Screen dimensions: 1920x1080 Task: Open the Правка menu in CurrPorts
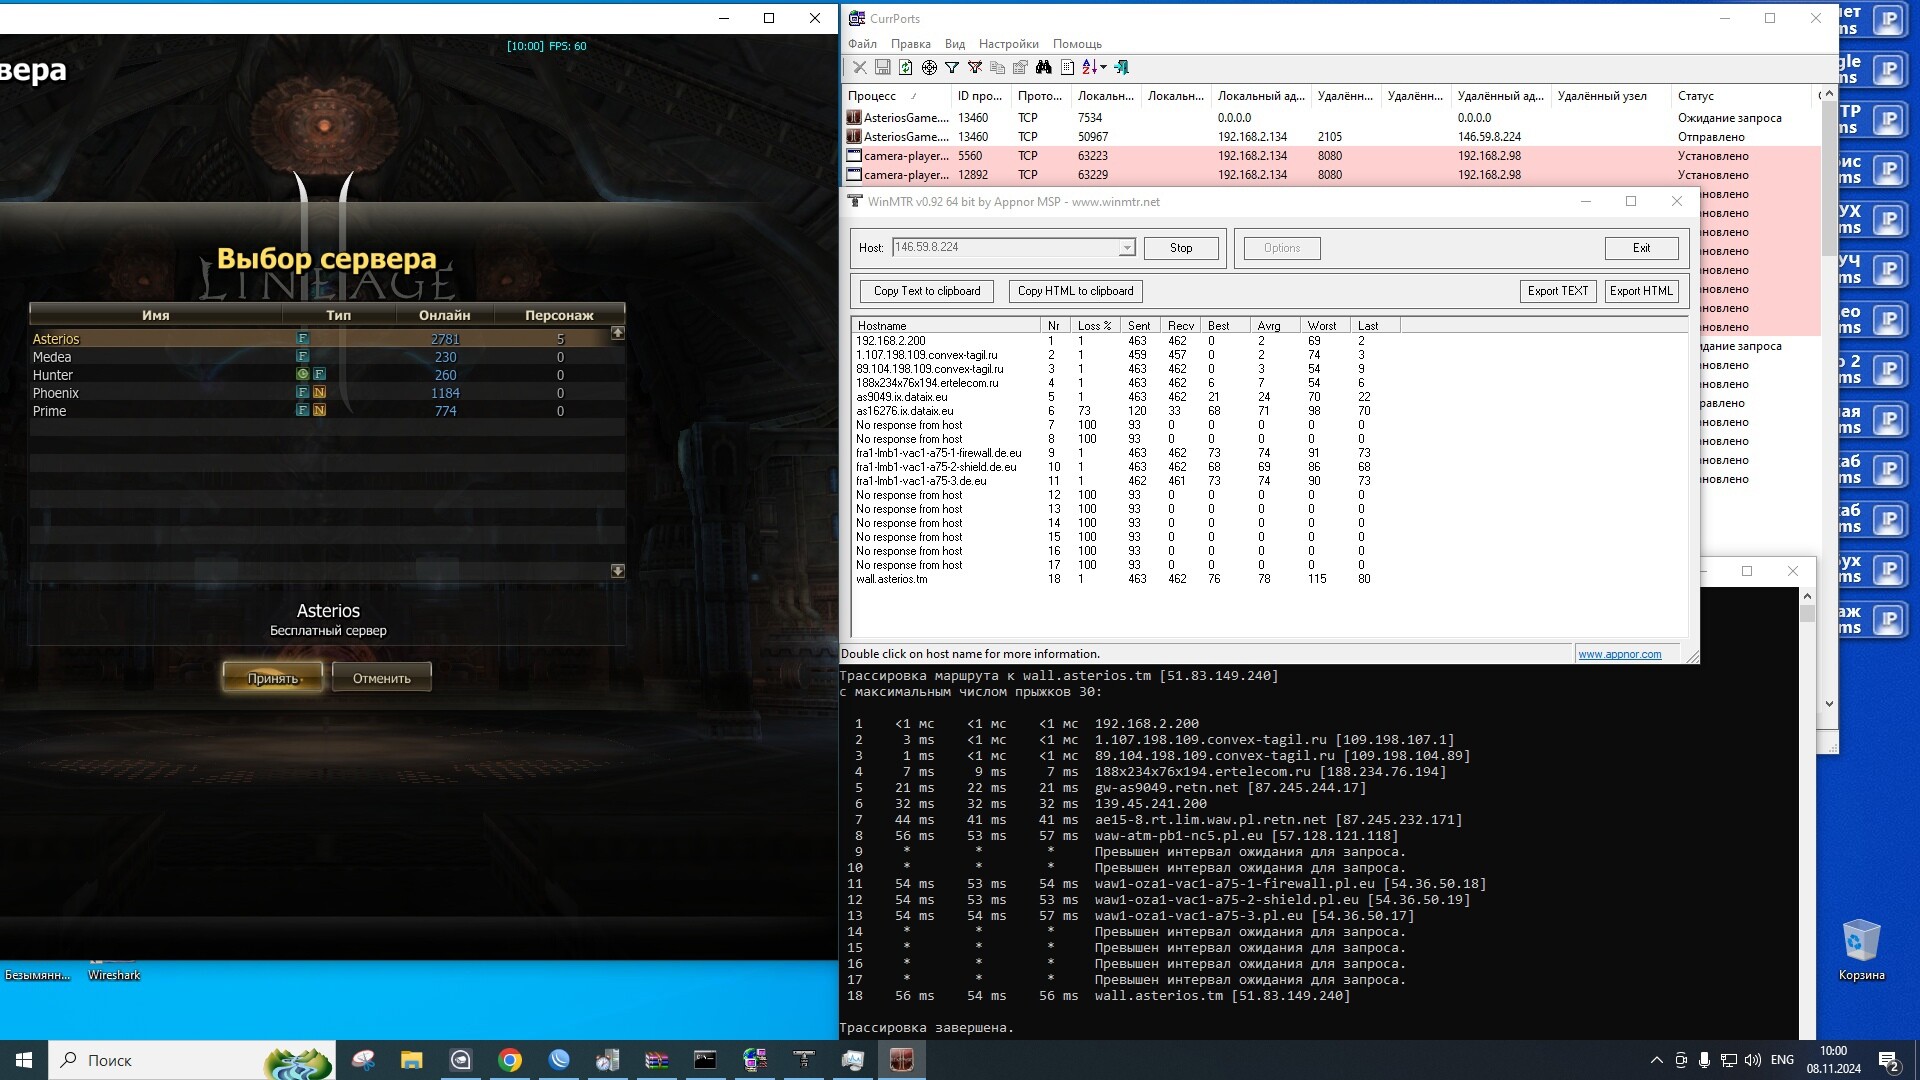click(x=910, y=44)
